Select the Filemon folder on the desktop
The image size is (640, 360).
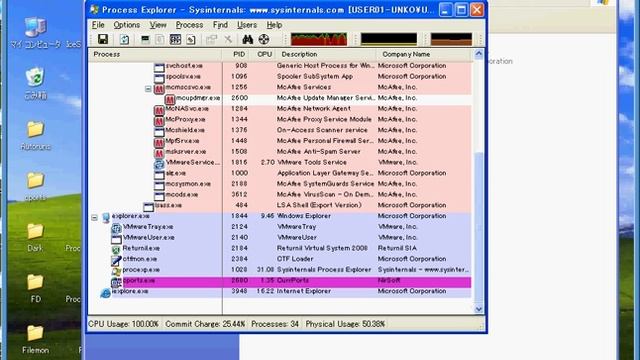[x=36, y=333]
